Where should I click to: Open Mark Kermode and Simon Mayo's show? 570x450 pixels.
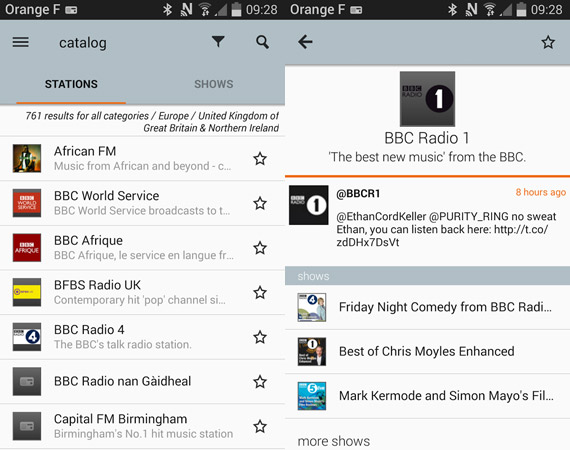pos(428,396)
